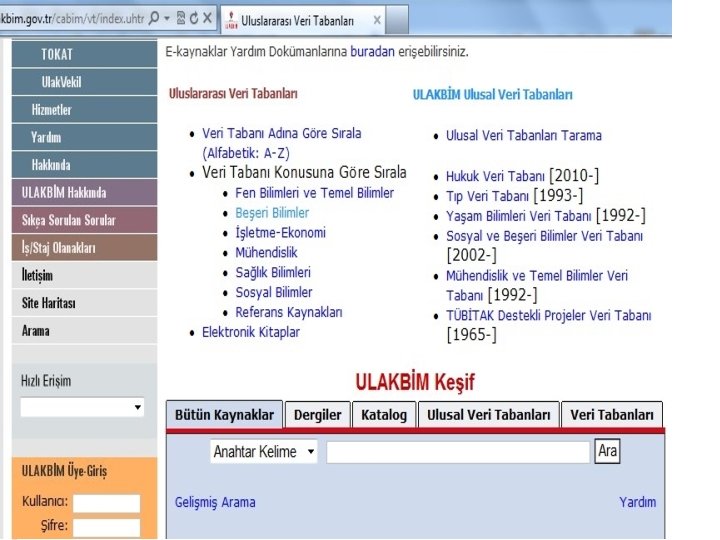Viewport: 720px width, 540px height.
Task: Open the Gelişmiş Arama link
Action: 215,502
